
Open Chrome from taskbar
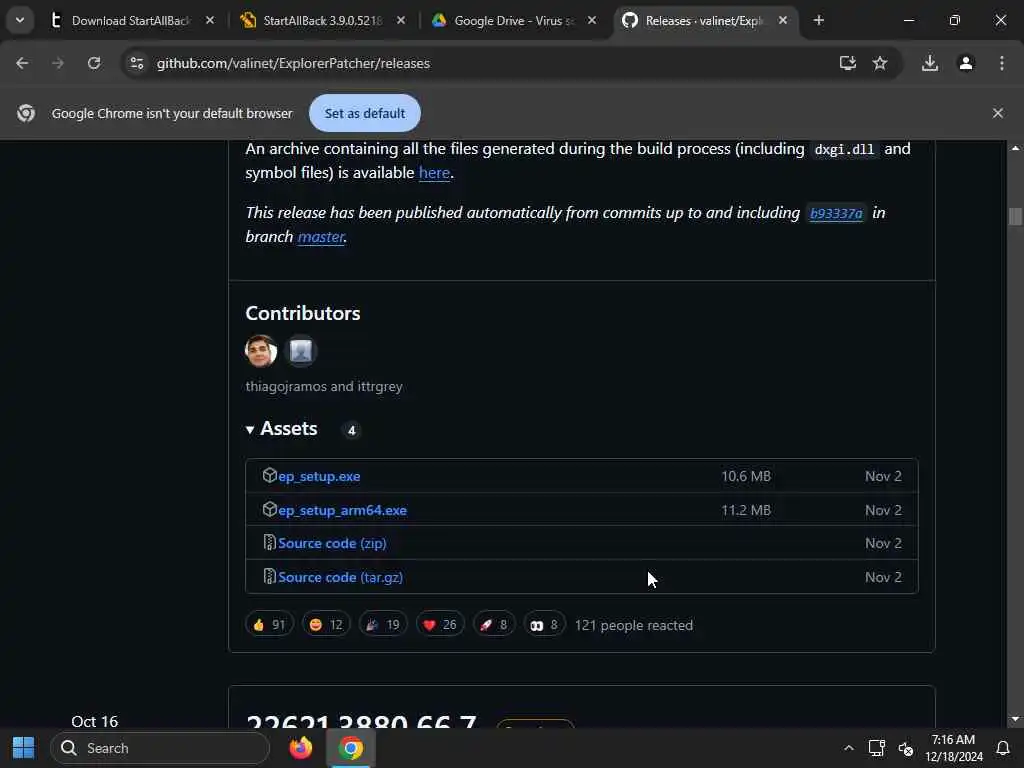coord(351,748)
